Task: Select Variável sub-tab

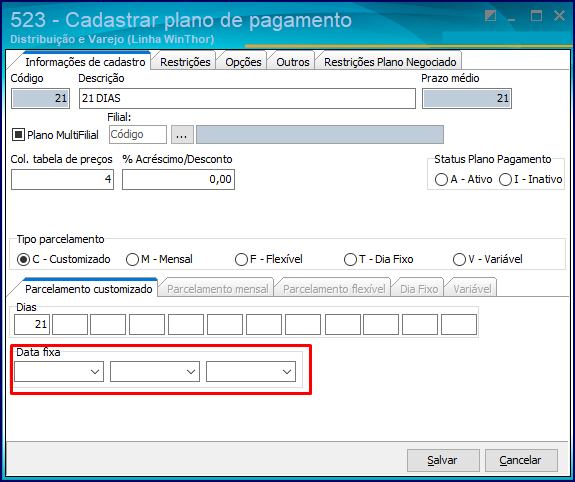Action: [x=472, y=289]
